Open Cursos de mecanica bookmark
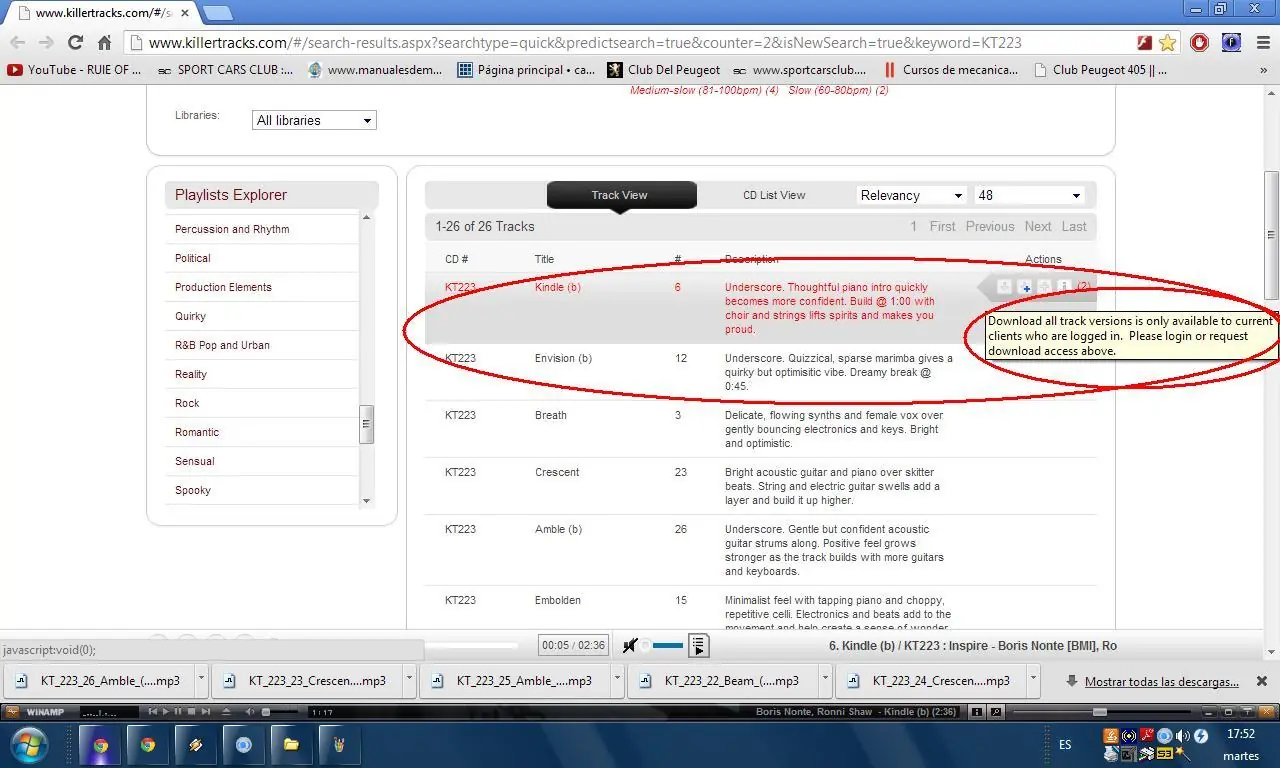Viewport: 1280px width, 768px height. coord(951,70)
